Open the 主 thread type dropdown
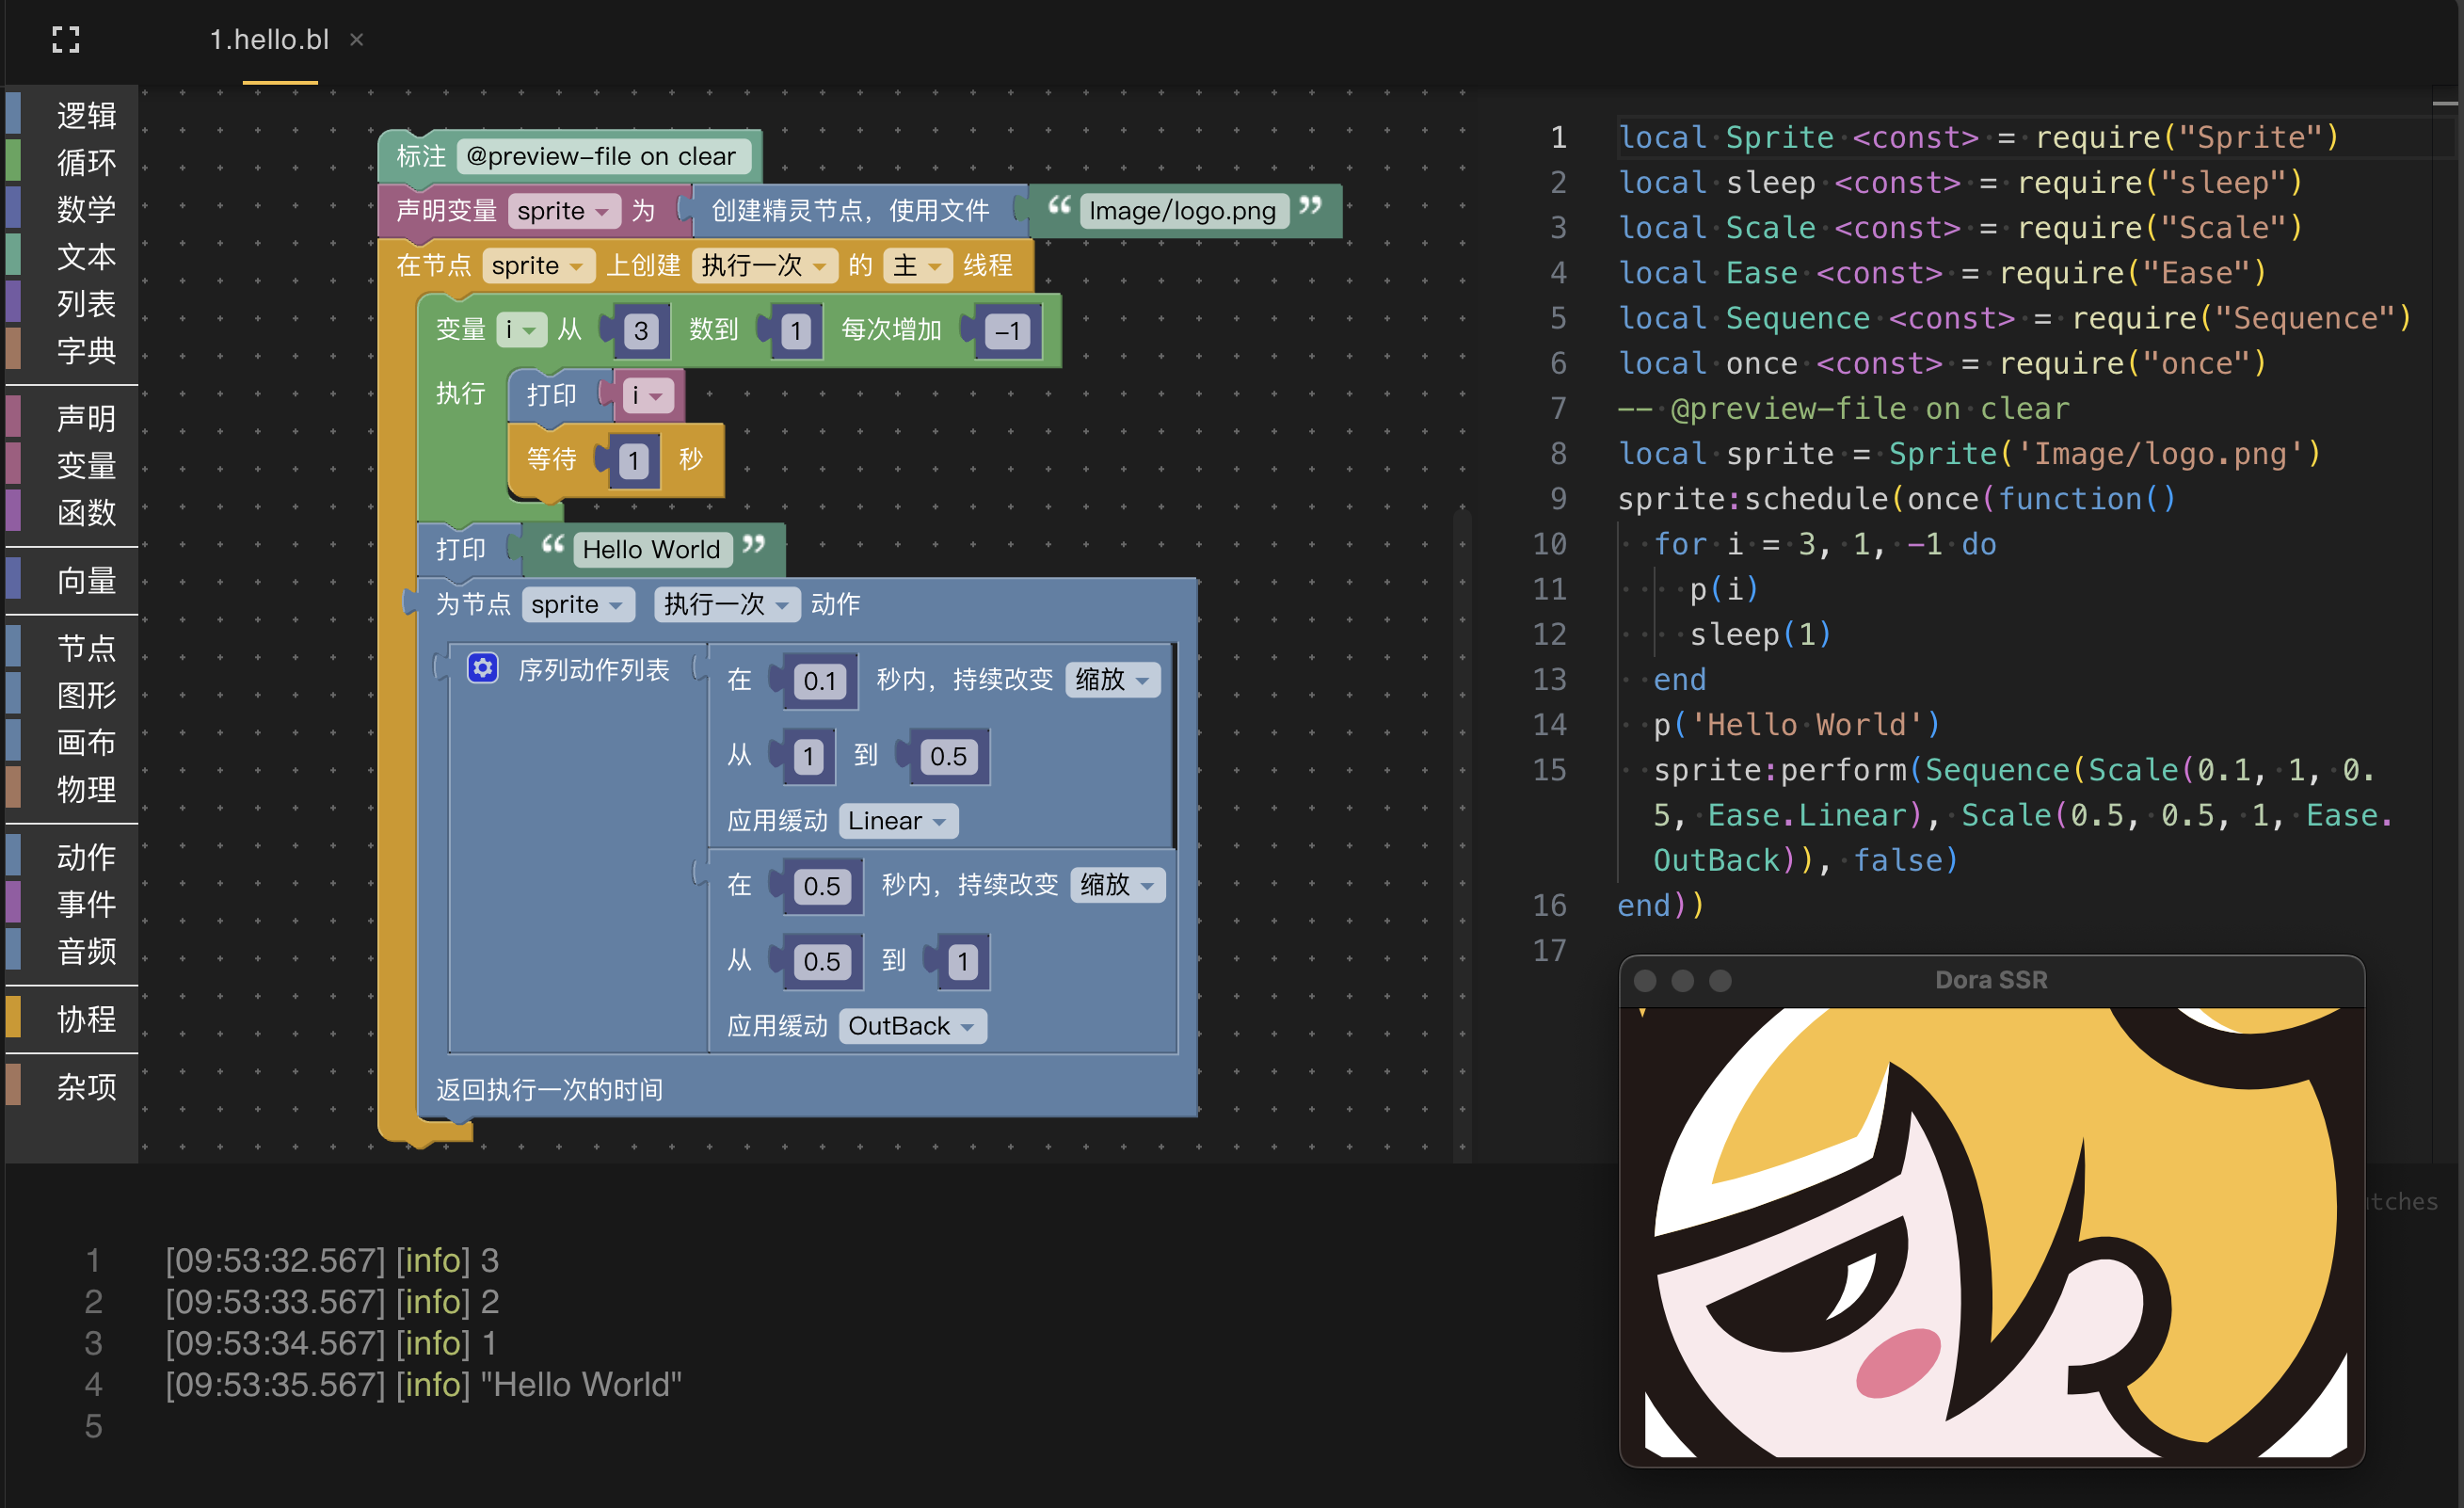 point(917,265)
